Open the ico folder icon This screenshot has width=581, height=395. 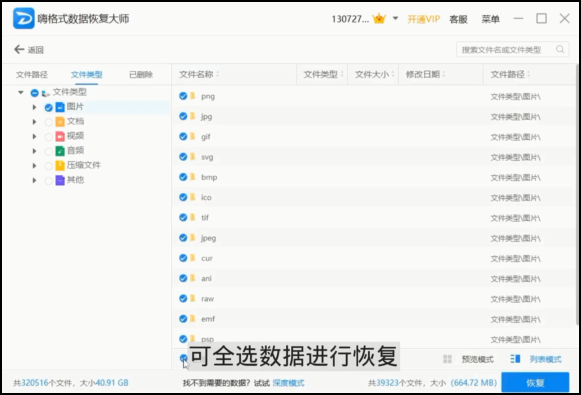[x=193, y=197]
